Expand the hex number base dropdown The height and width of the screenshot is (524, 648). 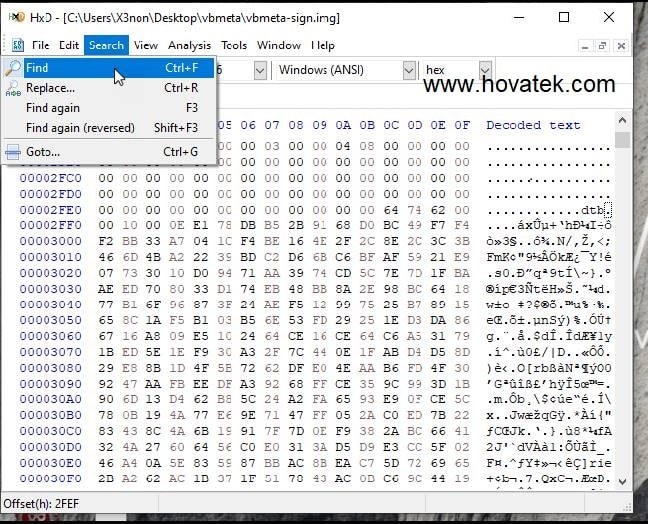[485, 69]
